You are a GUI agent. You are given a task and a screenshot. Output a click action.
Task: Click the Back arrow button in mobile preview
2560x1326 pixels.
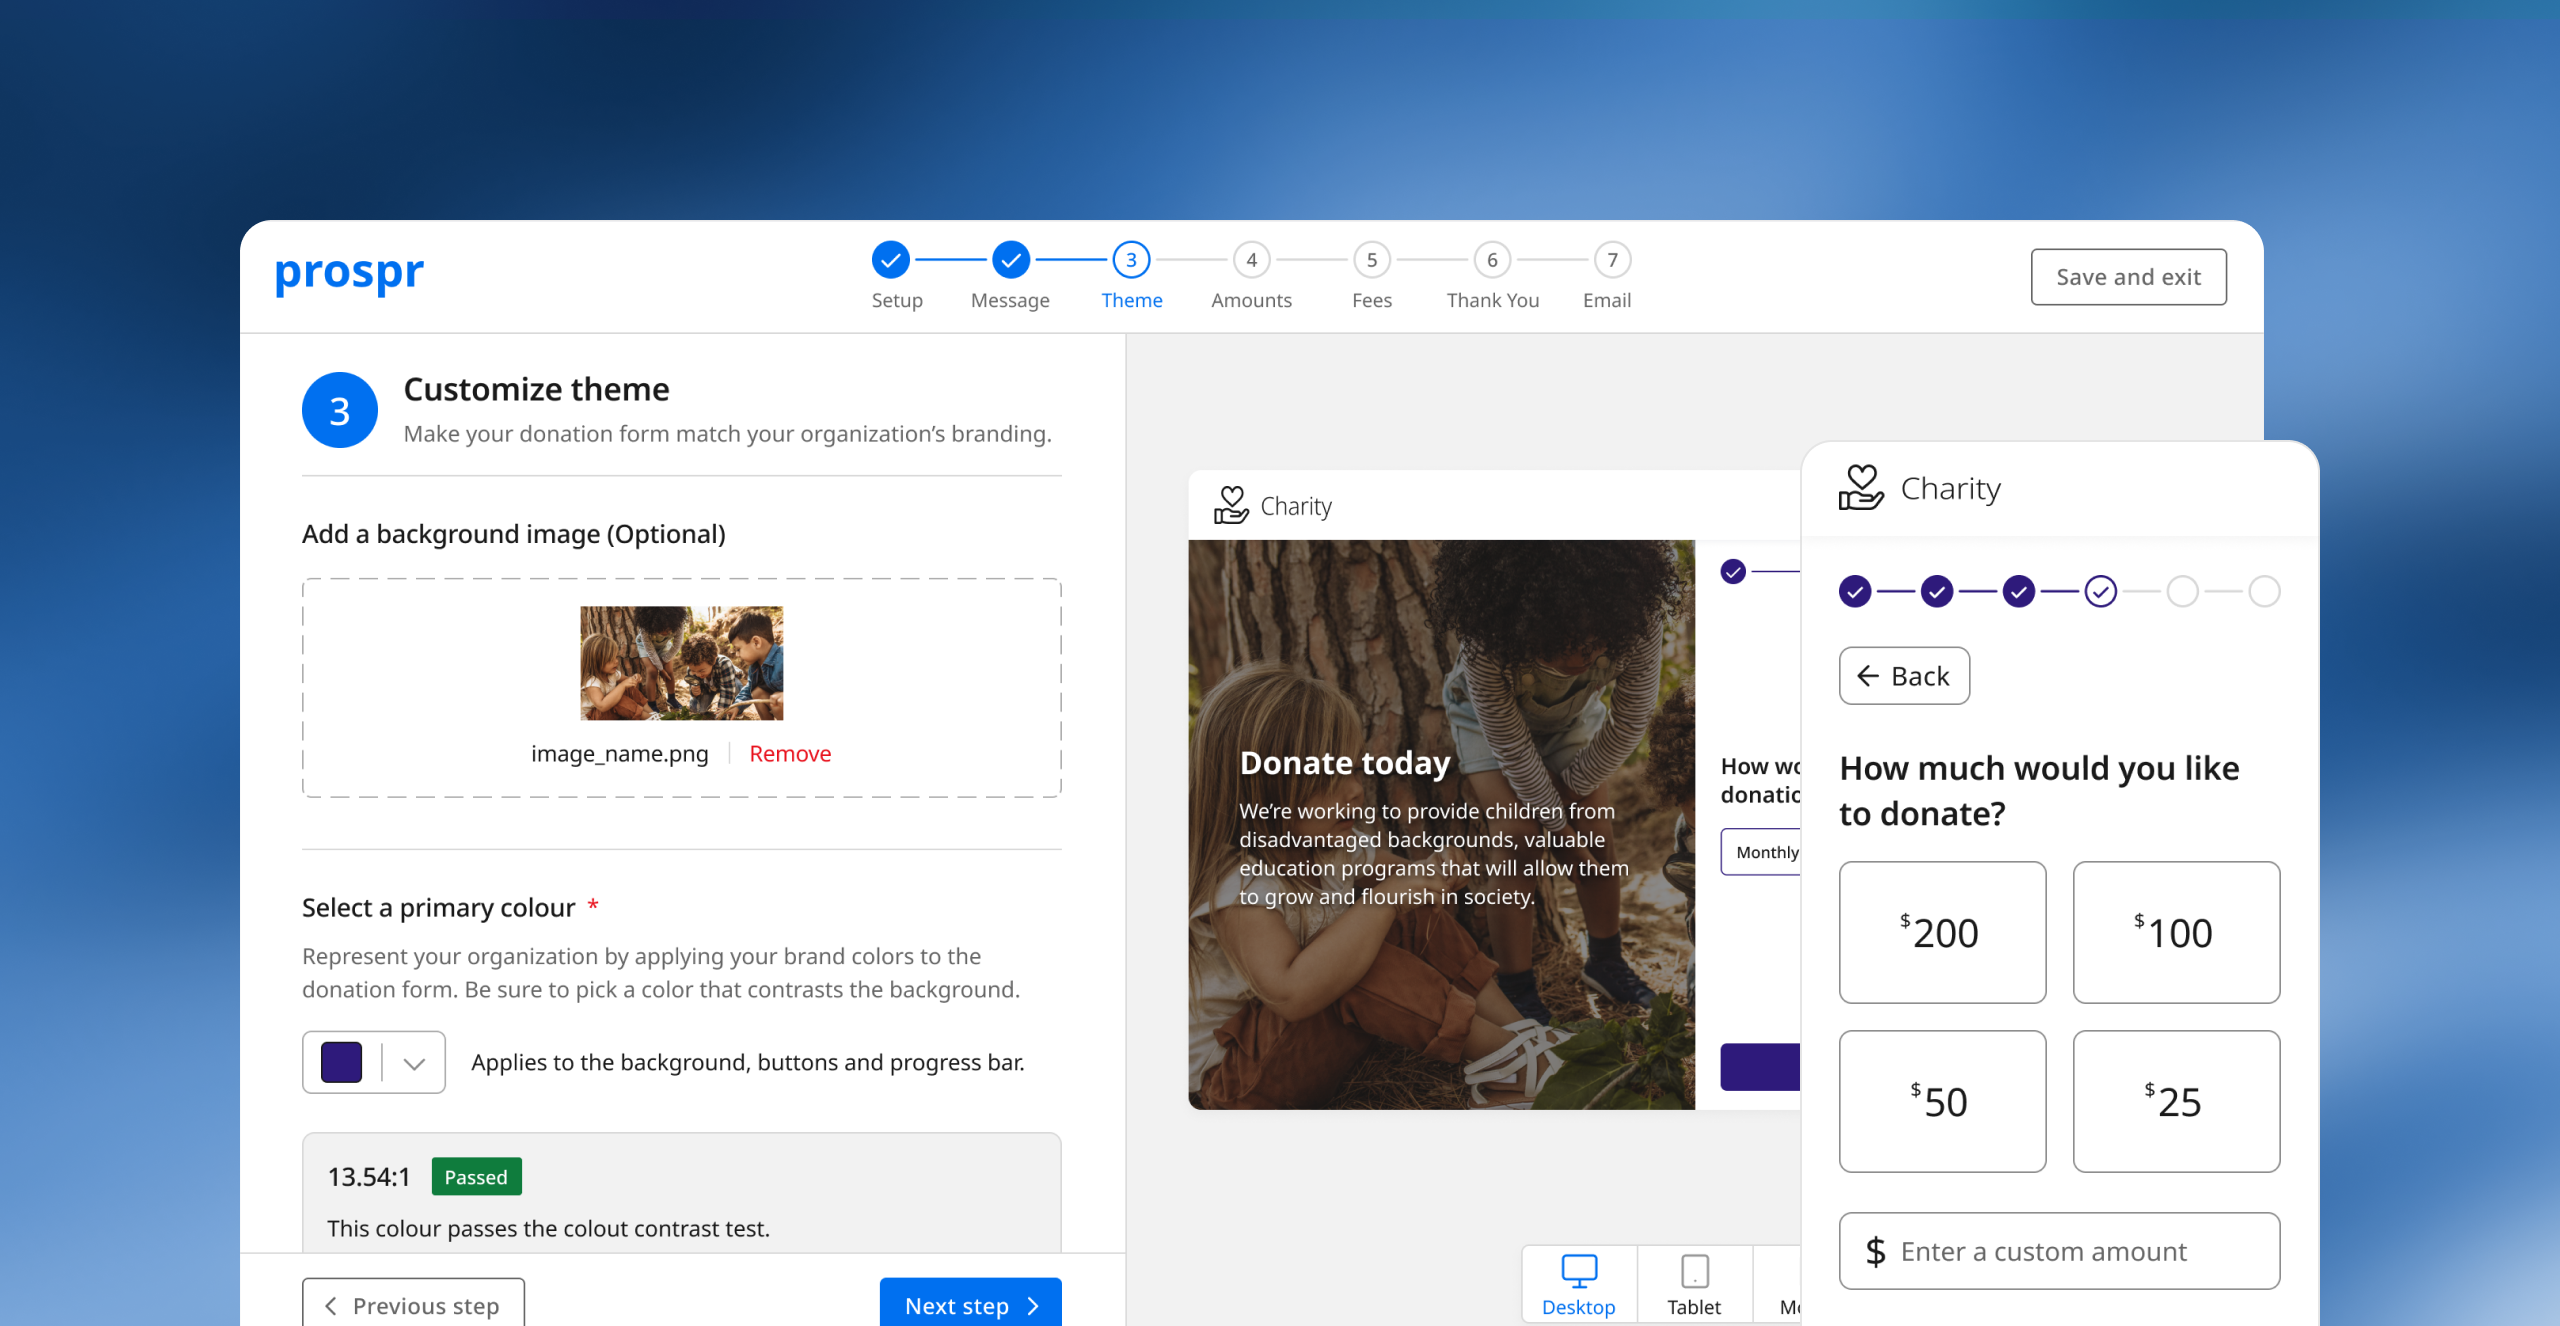coord(1904,676)
